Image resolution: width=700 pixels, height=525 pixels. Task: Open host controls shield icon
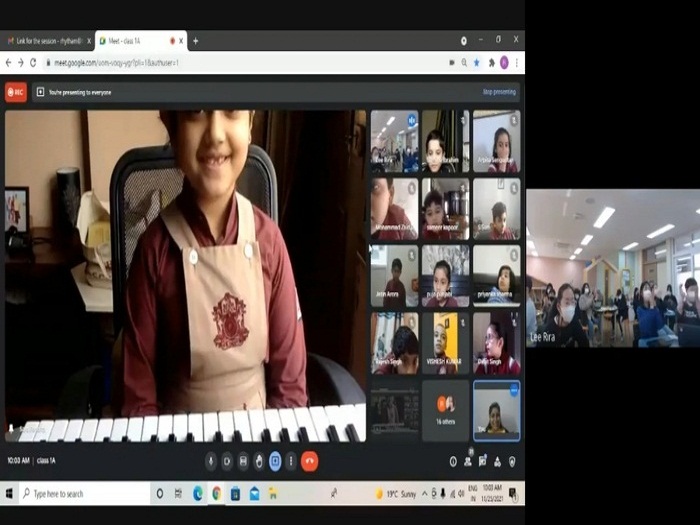pos(512,462)
